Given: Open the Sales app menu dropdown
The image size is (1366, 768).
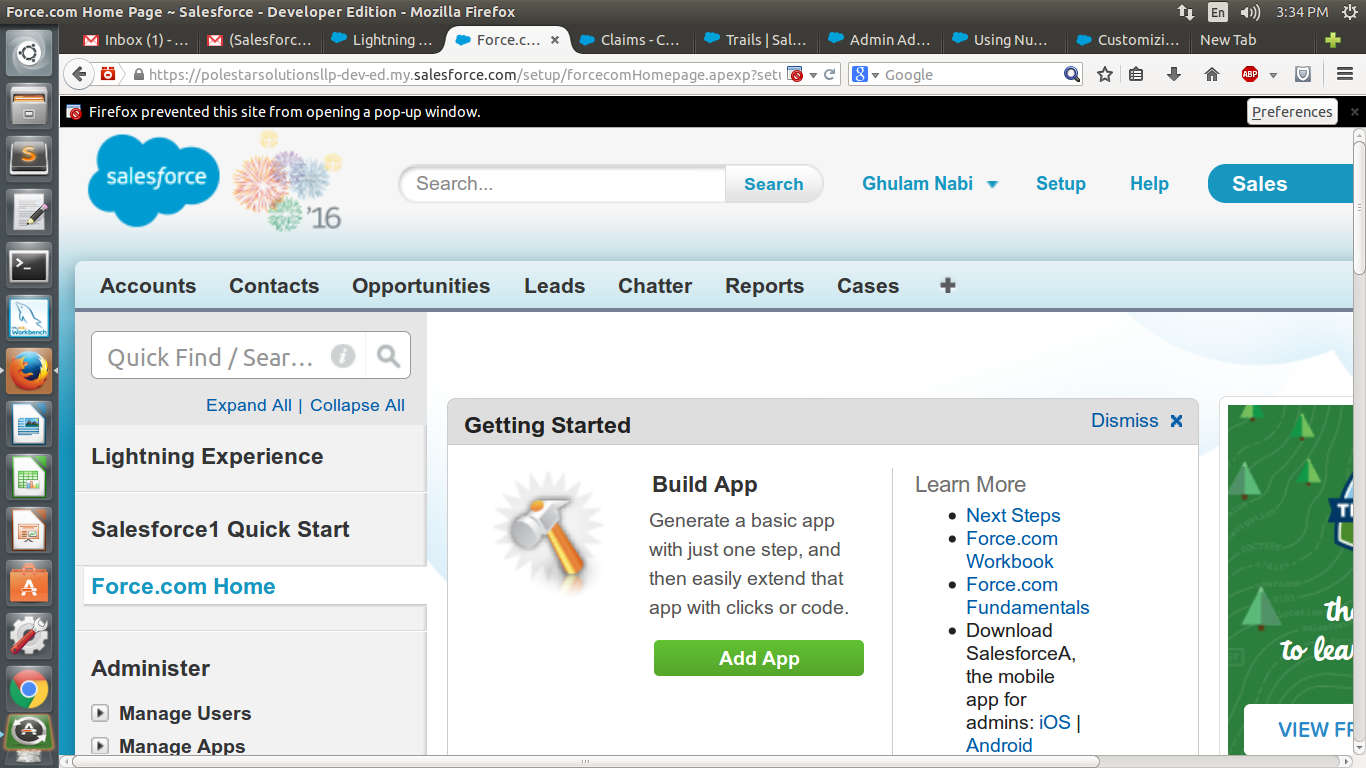Looking at the screenshot, I should click(x=1281, y=184).
